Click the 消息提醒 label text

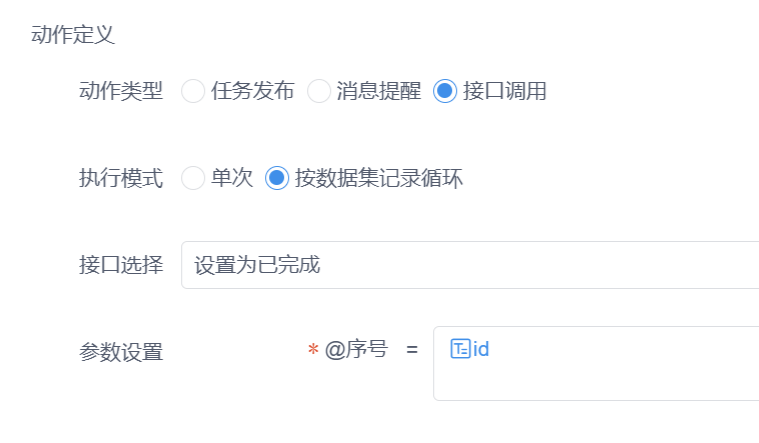tap(379, 91)
